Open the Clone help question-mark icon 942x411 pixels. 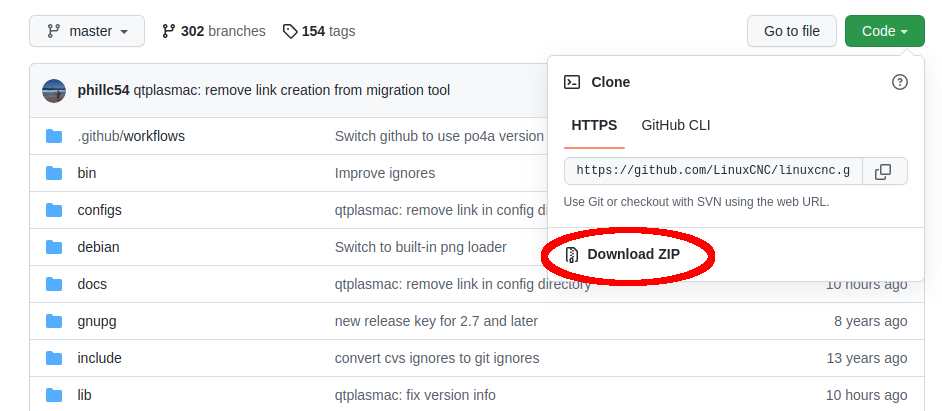899,82
